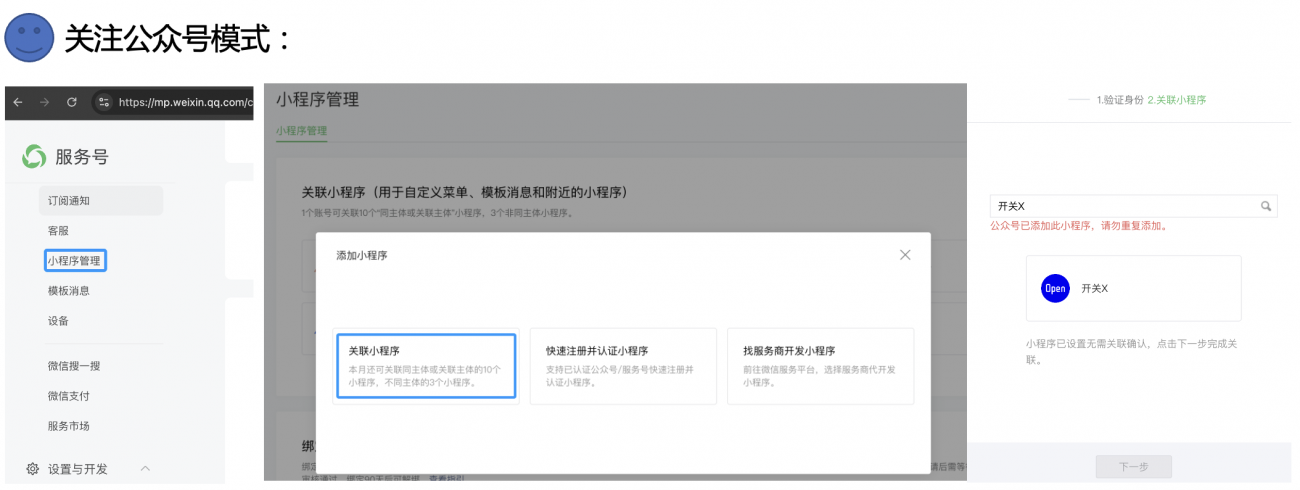Viewport: 1300px width, 490px height.
Task: Click the 设置与开发 gear icon
Action: 33,468
